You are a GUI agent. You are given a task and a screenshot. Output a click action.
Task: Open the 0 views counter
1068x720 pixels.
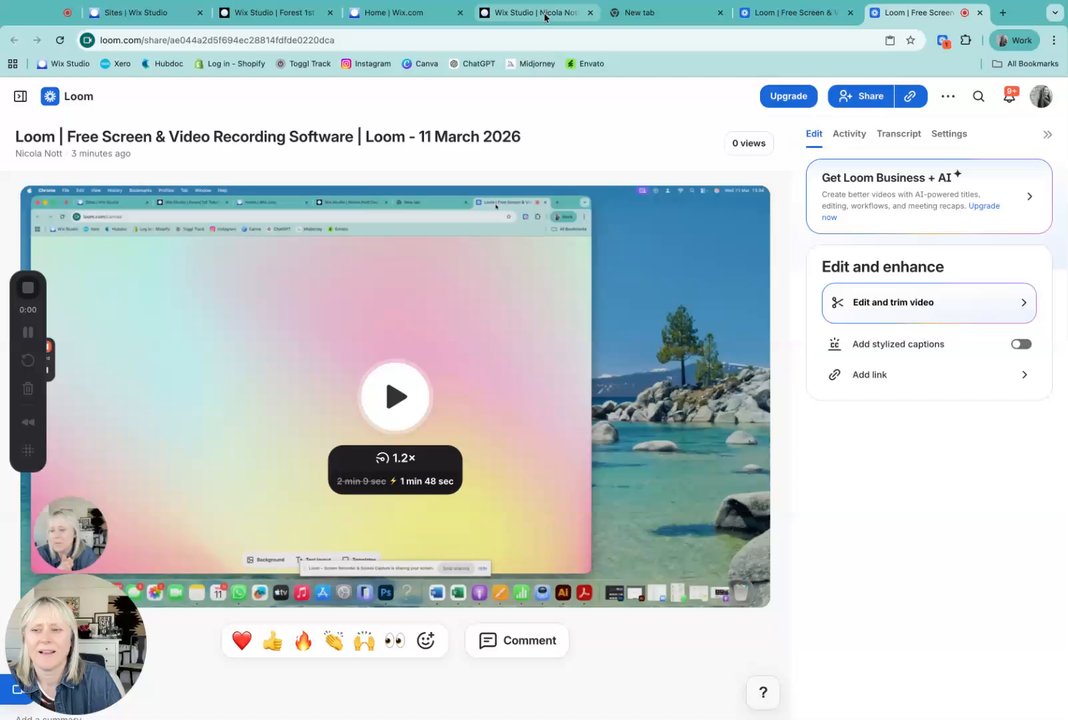point(749,143)
